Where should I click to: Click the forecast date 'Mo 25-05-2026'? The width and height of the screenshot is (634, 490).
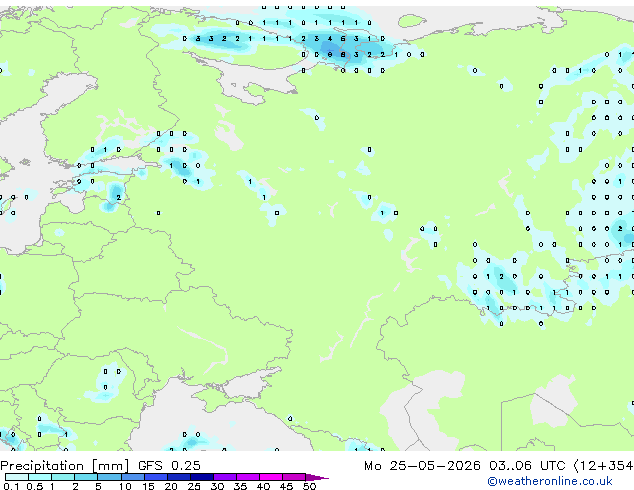click(422, 466)
